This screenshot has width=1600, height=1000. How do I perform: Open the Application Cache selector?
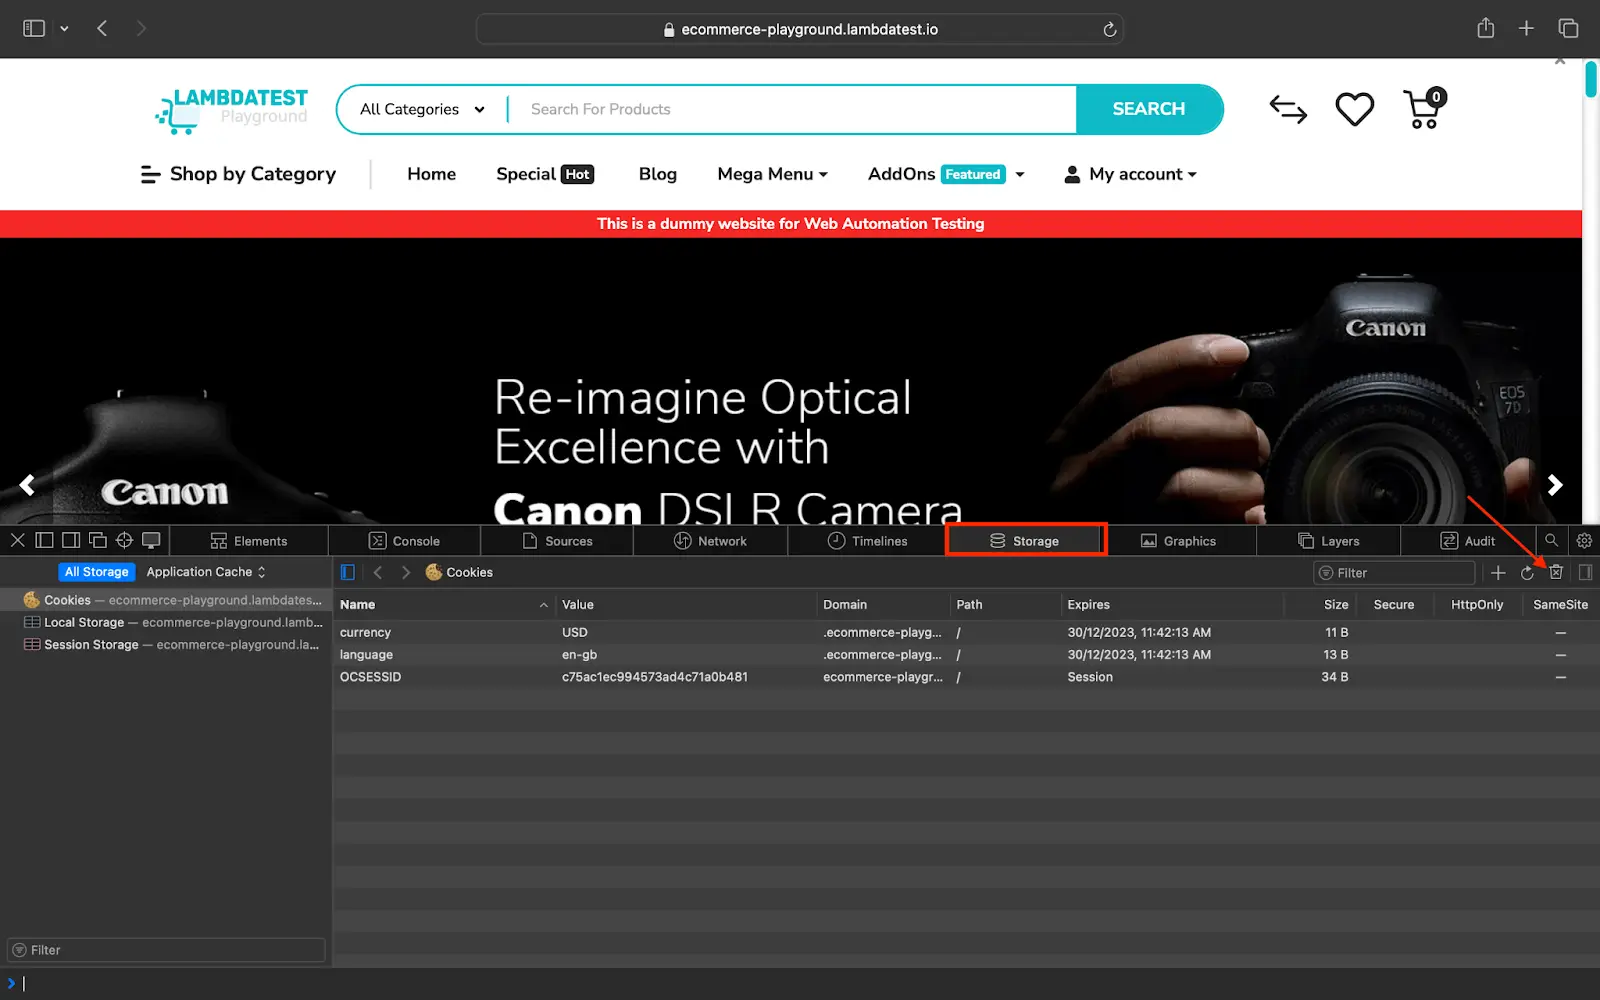point(206,572)
